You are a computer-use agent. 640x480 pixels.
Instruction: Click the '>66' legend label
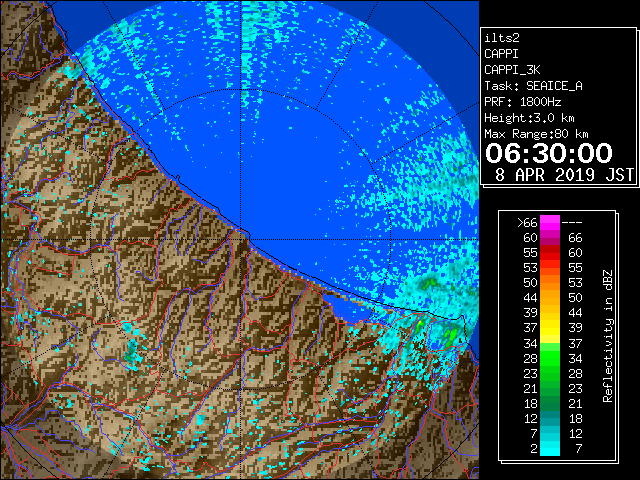coord(527,223)
